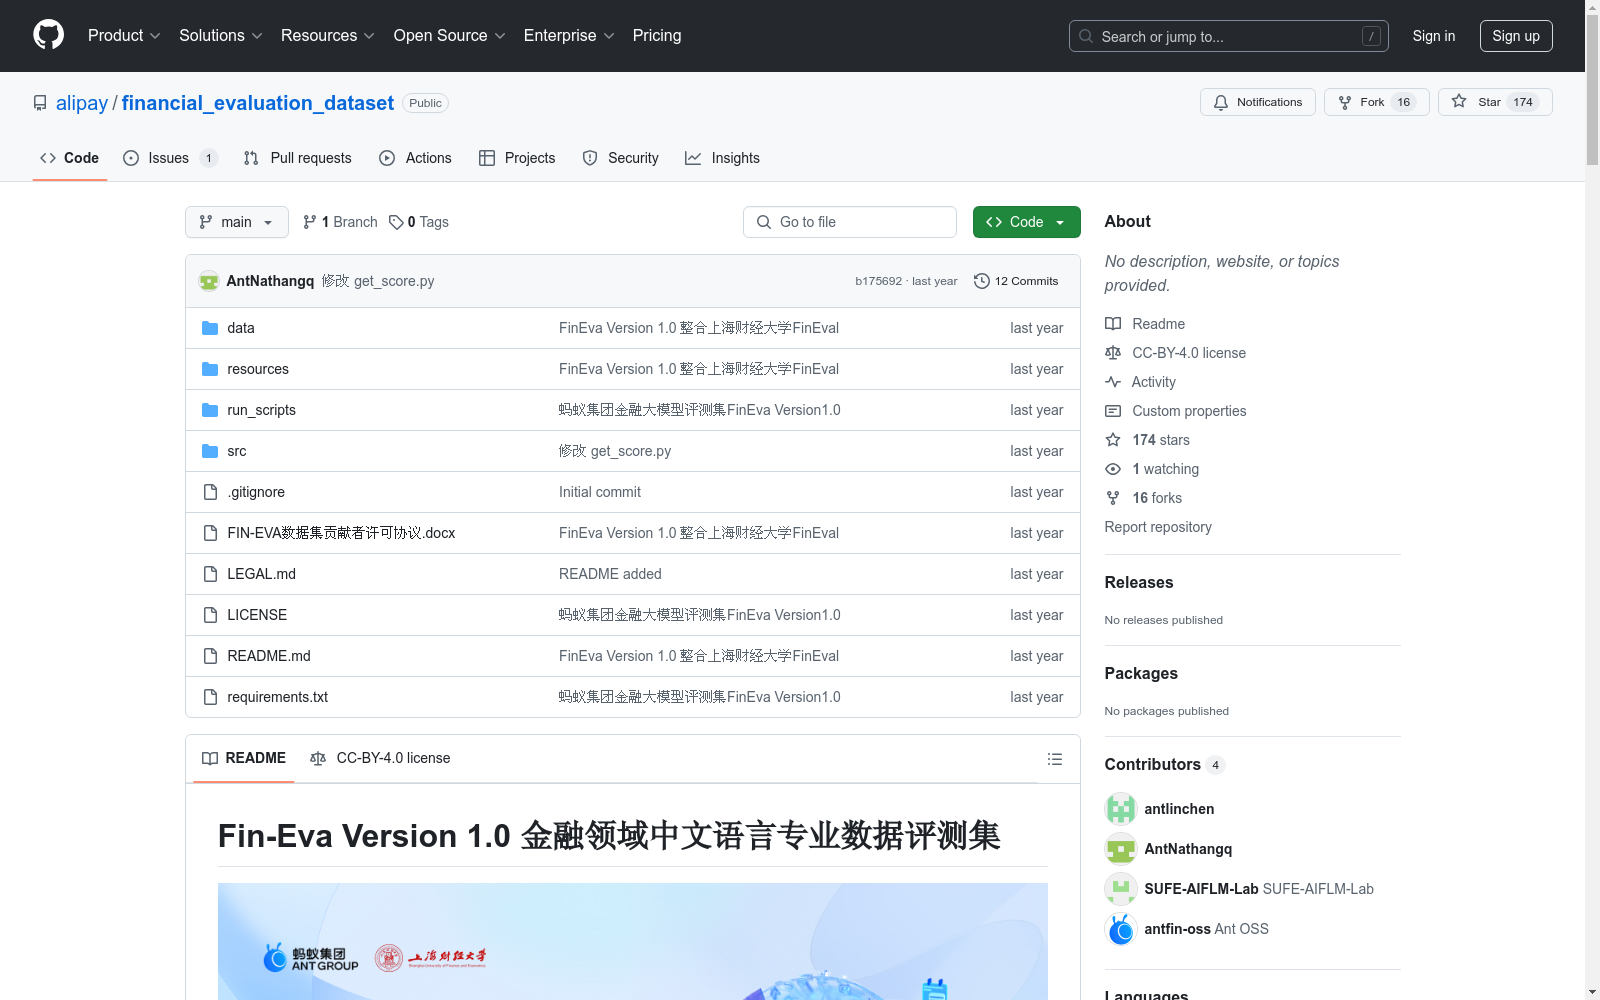Switch to the Pull requests tab

298,158
